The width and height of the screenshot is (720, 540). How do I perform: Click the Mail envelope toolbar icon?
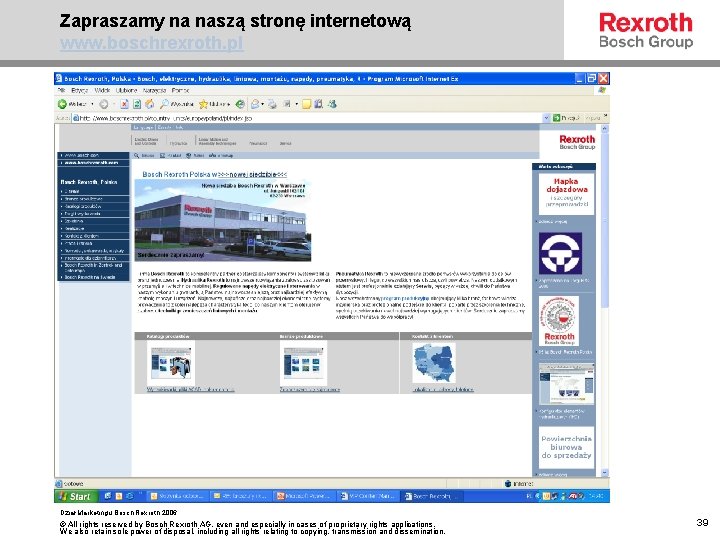click(x=255, y=104)
